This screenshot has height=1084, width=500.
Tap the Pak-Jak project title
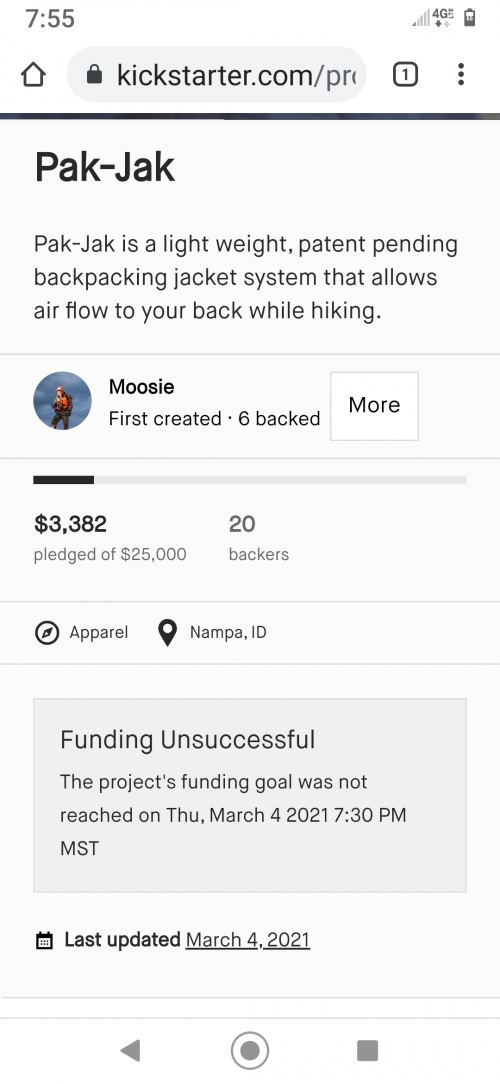(104, 167)
